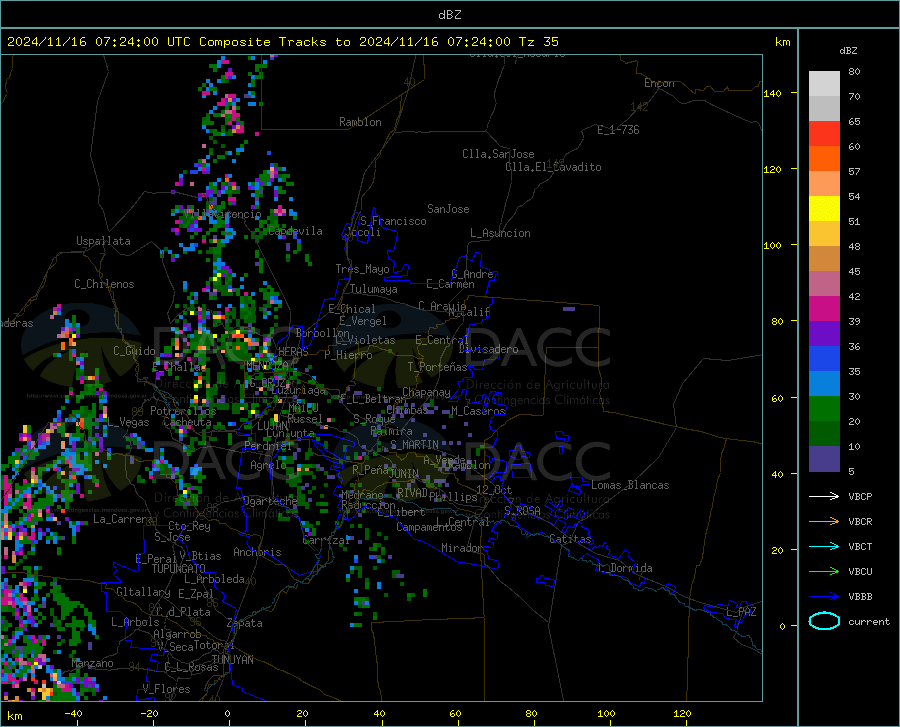The image size is (900, 727).
Task: Click the Mirador map label
Action: click(462, 548)
